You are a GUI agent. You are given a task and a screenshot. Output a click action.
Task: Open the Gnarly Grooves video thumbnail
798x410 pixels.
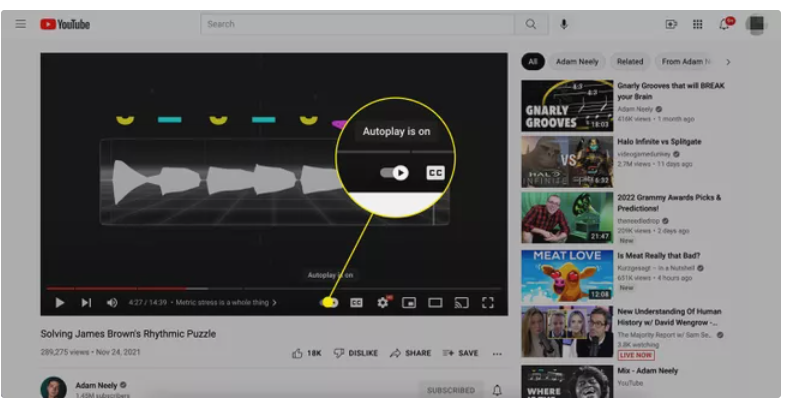pos(567,106)
